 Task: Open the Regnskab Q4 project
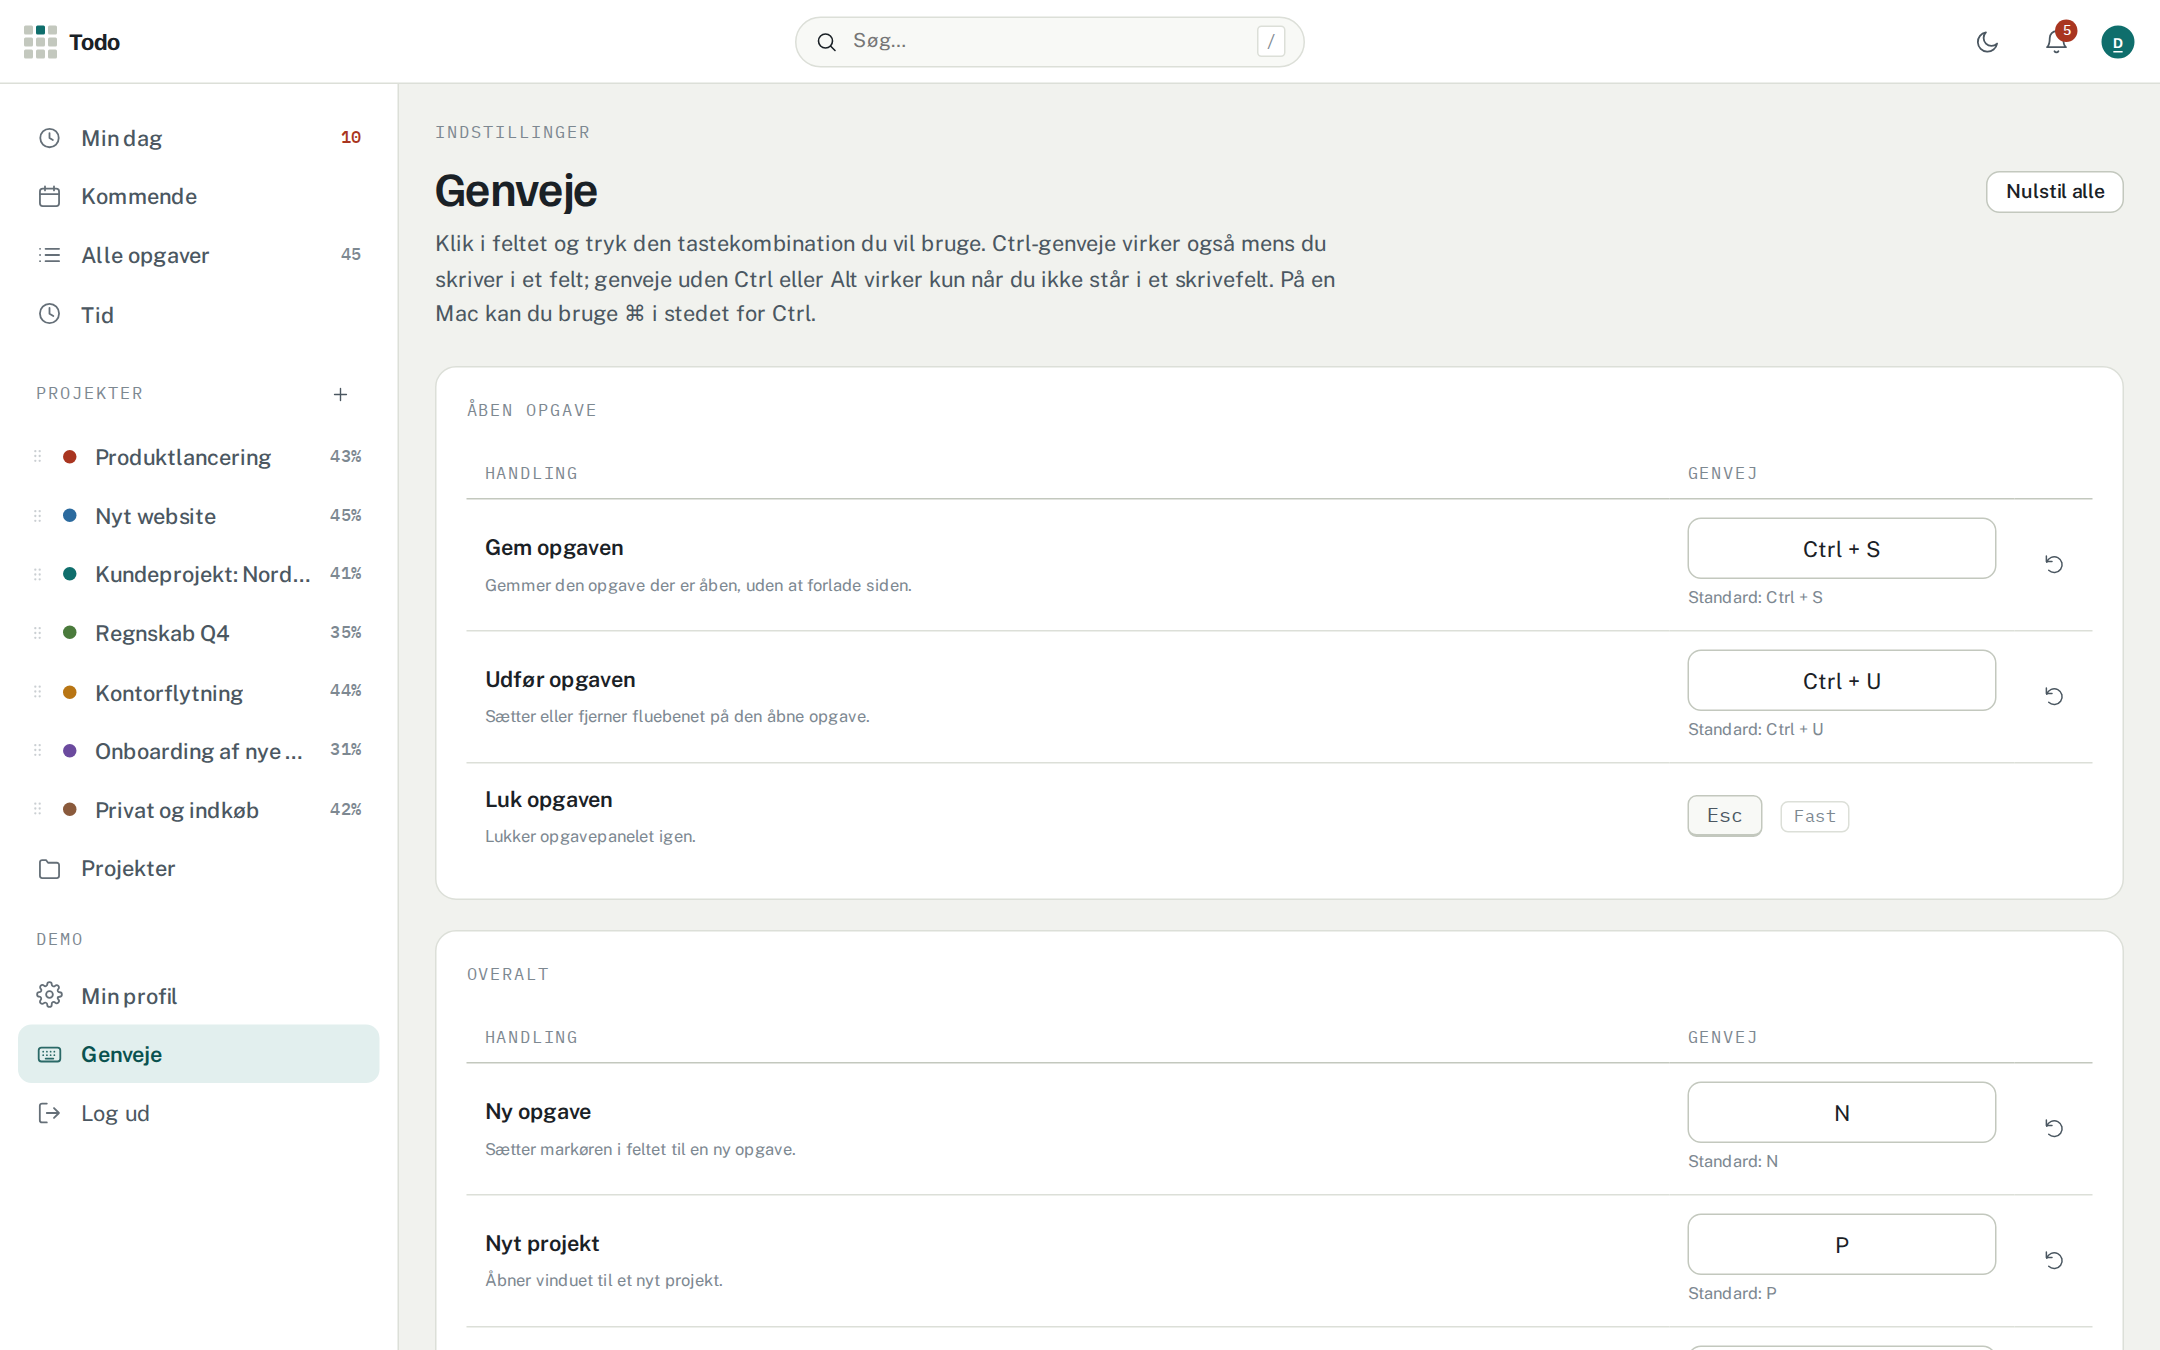click(x=198, y=633)
